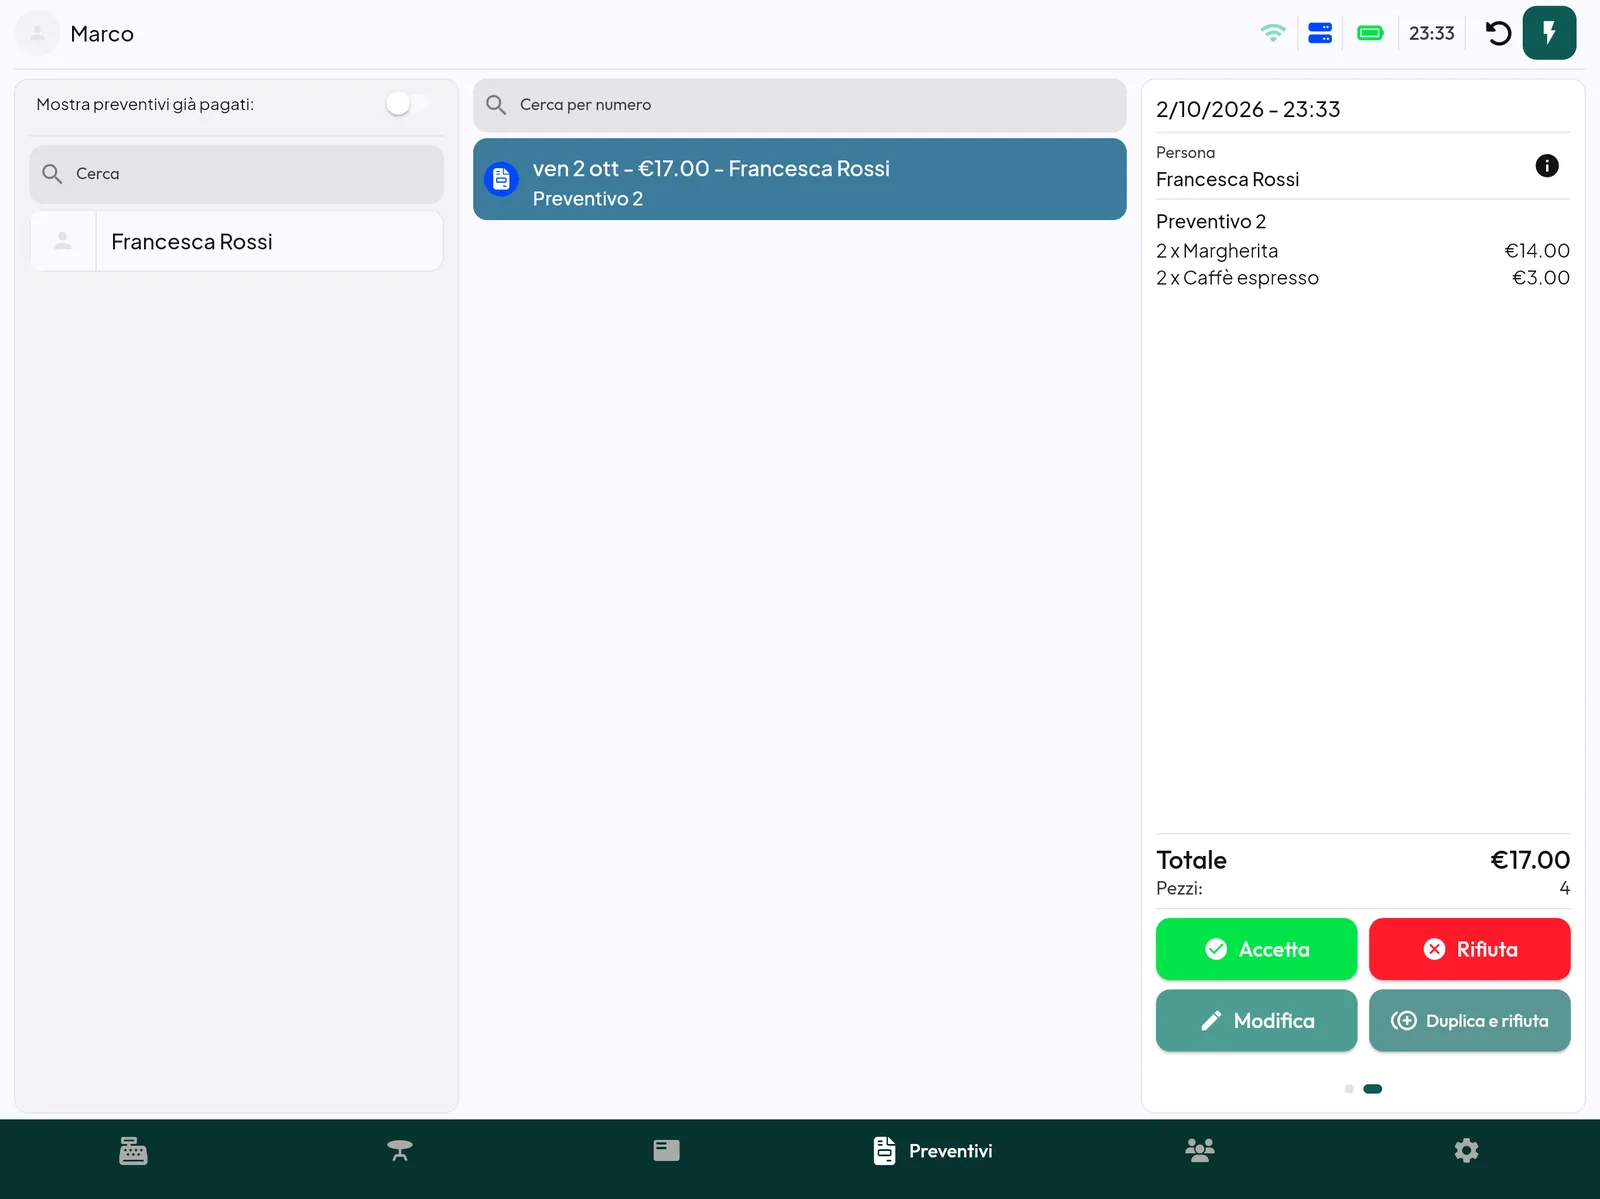Click the 'Pezzi:' count label
Viewport: 1600px width, 1199px height.
[x=1179, y=888]
